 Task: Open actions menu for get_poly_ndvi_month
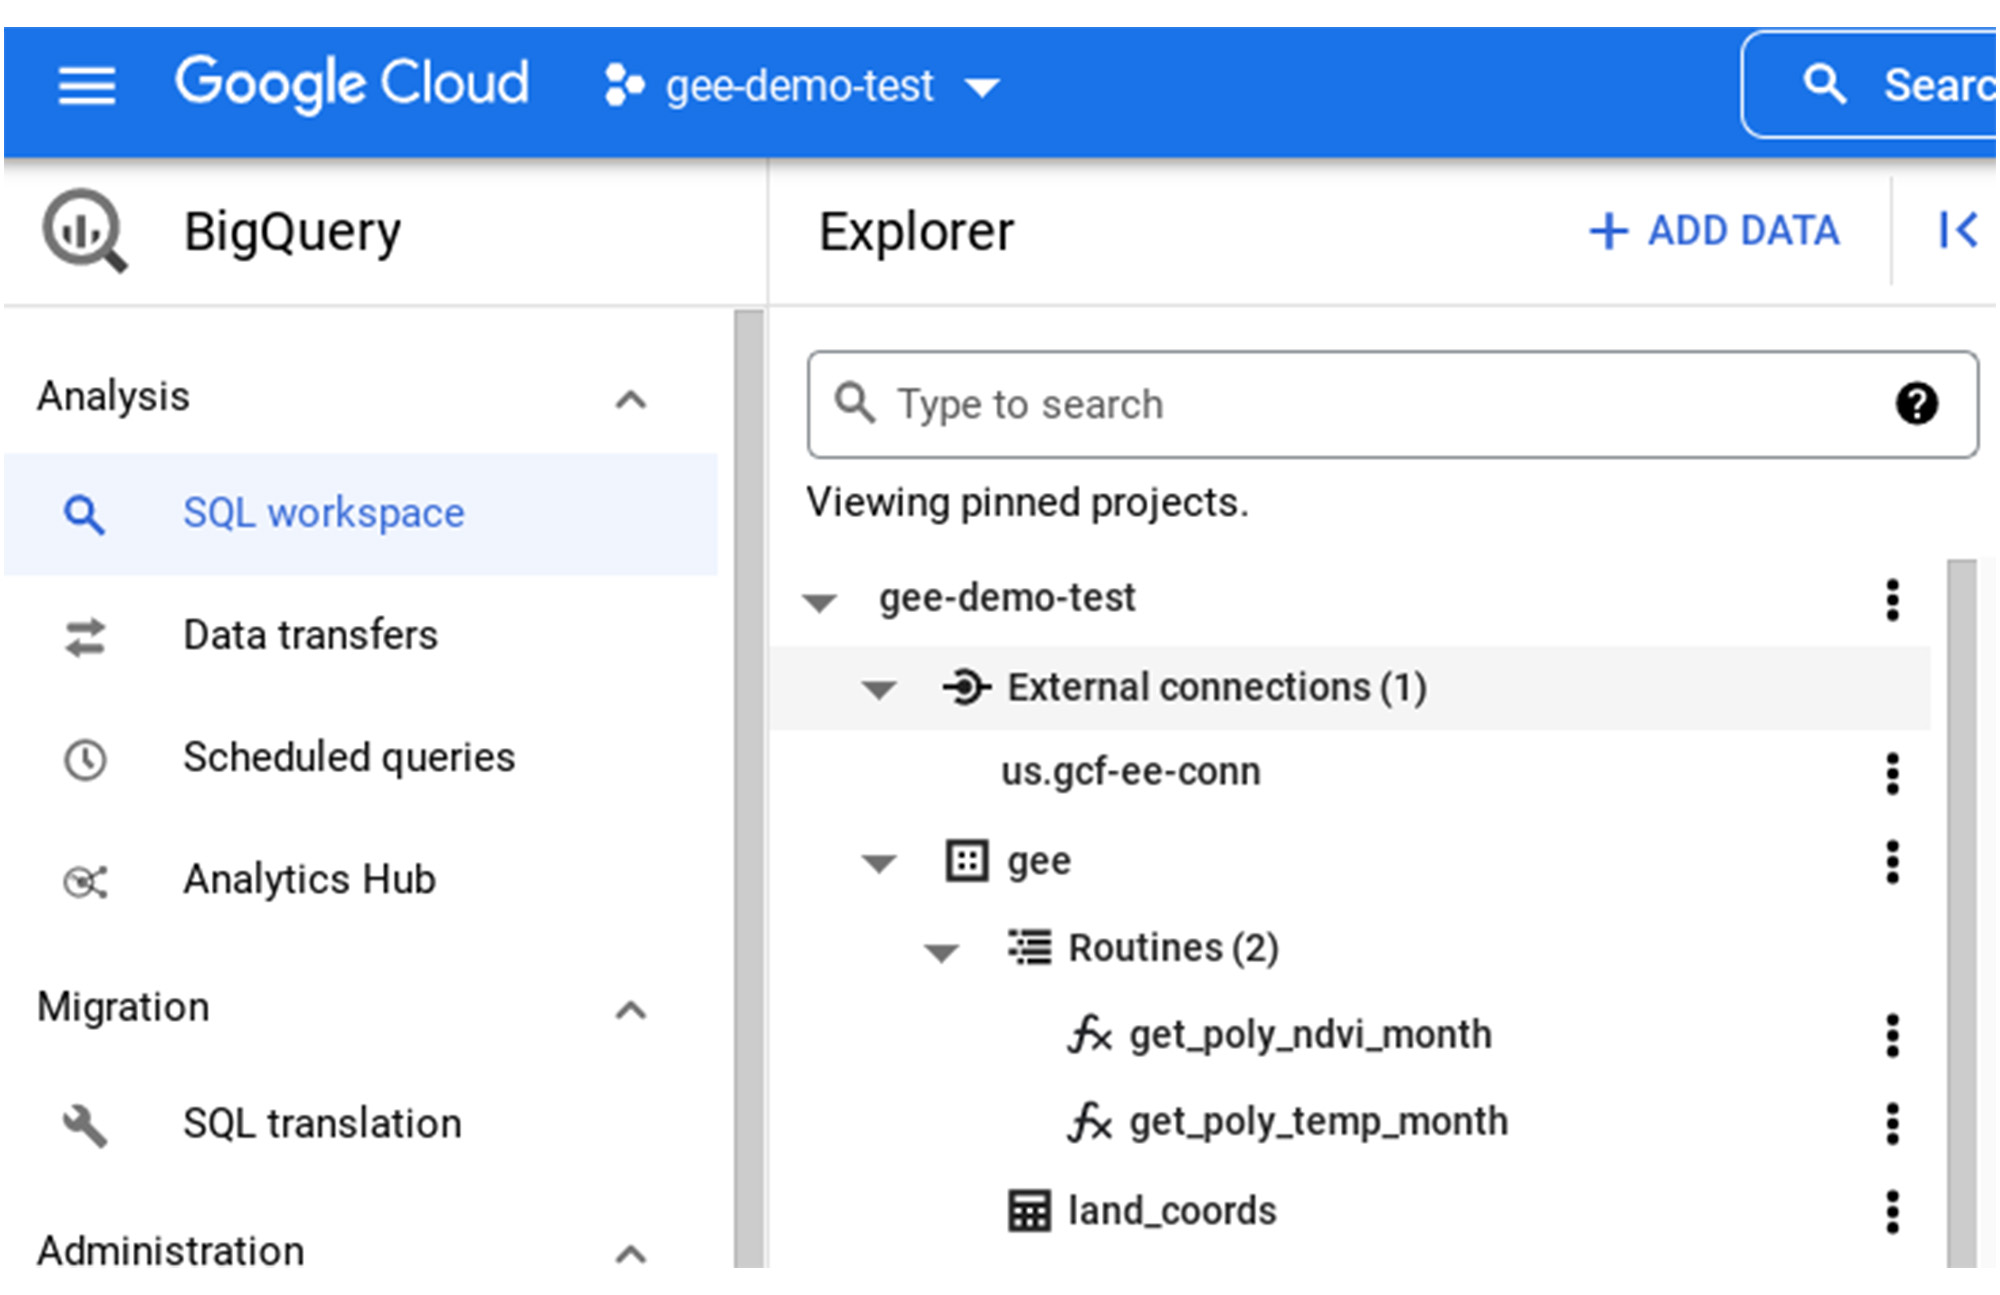point(1892,1036)
